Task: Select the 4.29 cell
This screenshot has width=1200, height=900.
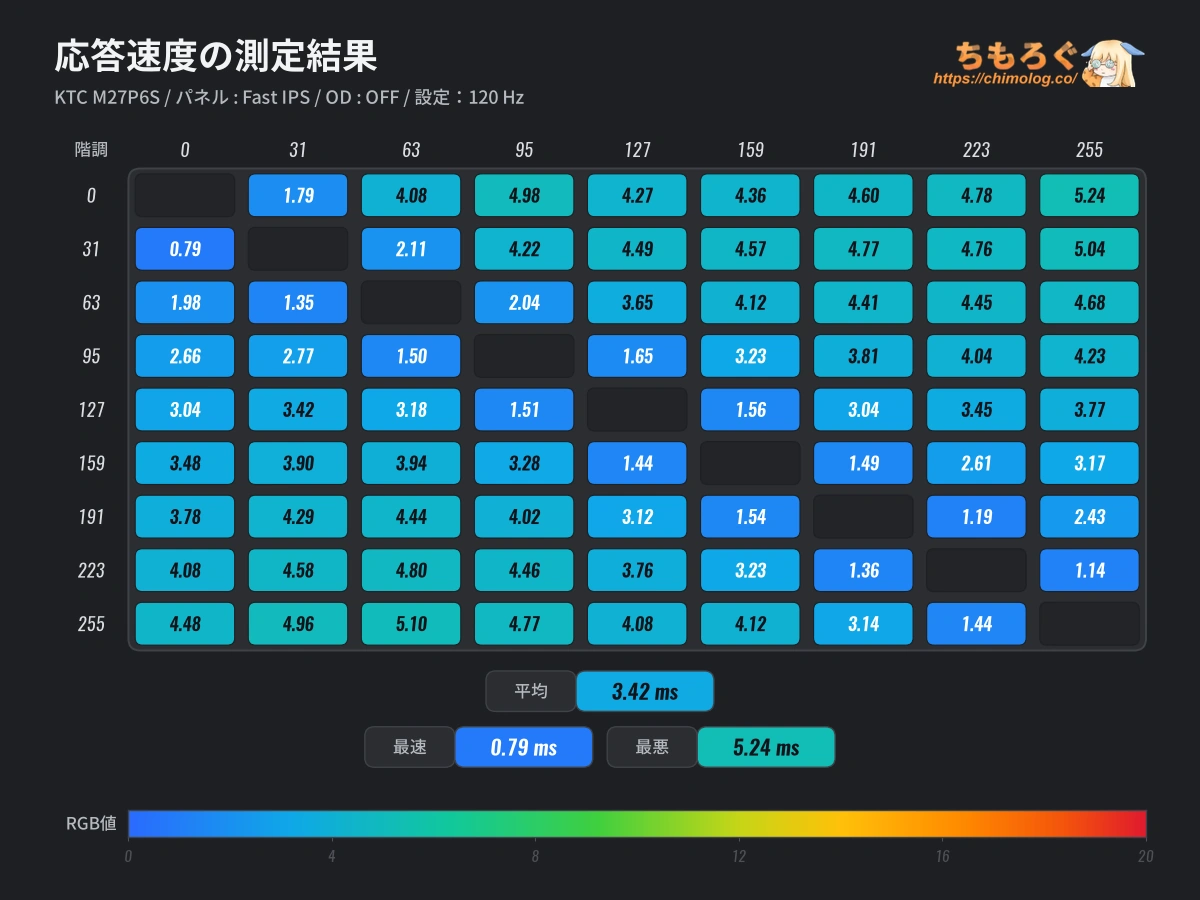Action: 298,517
